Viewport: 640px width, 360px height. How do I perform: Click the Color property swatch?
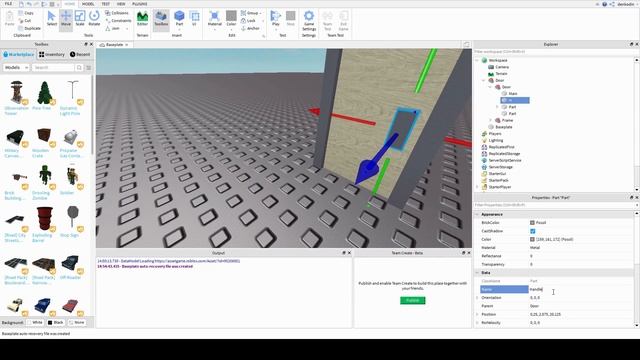click(x=532, y=239)
